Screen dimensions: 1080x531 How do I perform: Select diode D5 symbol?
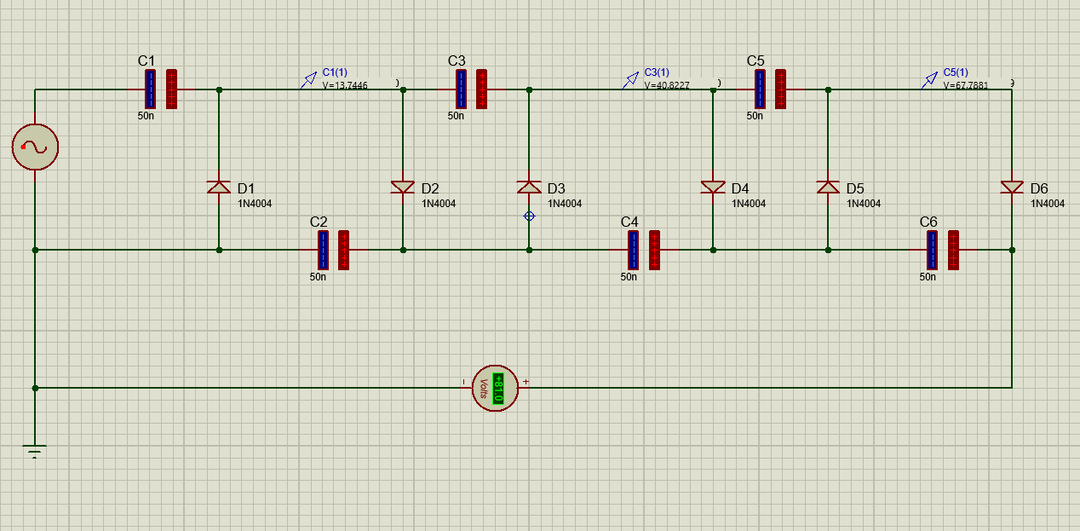(x=828, y=187)
